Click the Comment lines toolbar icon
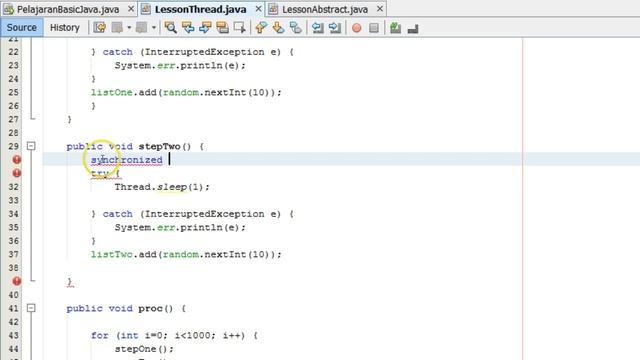This screenshot has height=360, width=640. (395, 28)
